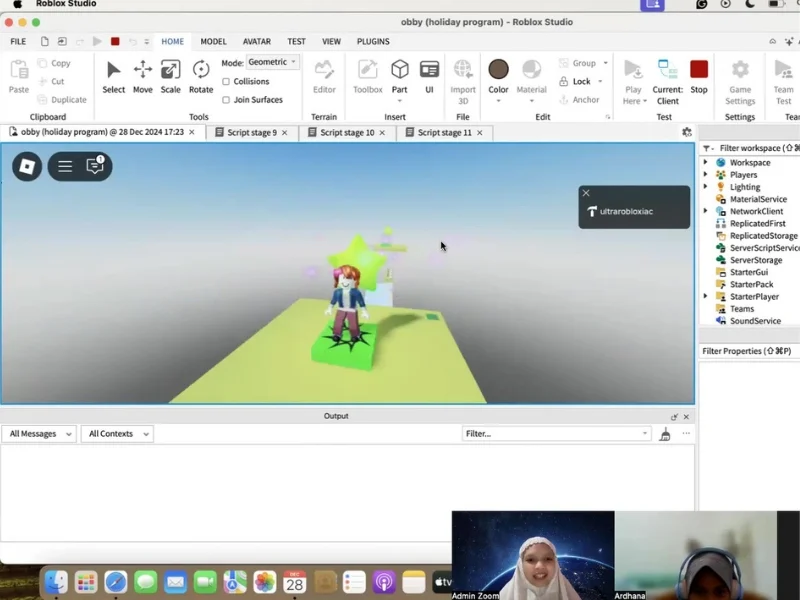Open Photos app in the Dock
This screenshot has height=600, width=800.
click(265, 582)
